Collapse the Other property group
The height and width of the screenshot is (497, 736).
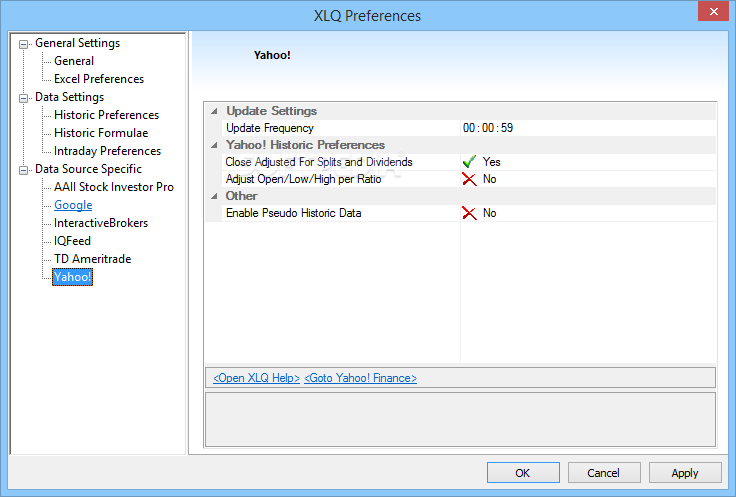click(x=214, y=196)
